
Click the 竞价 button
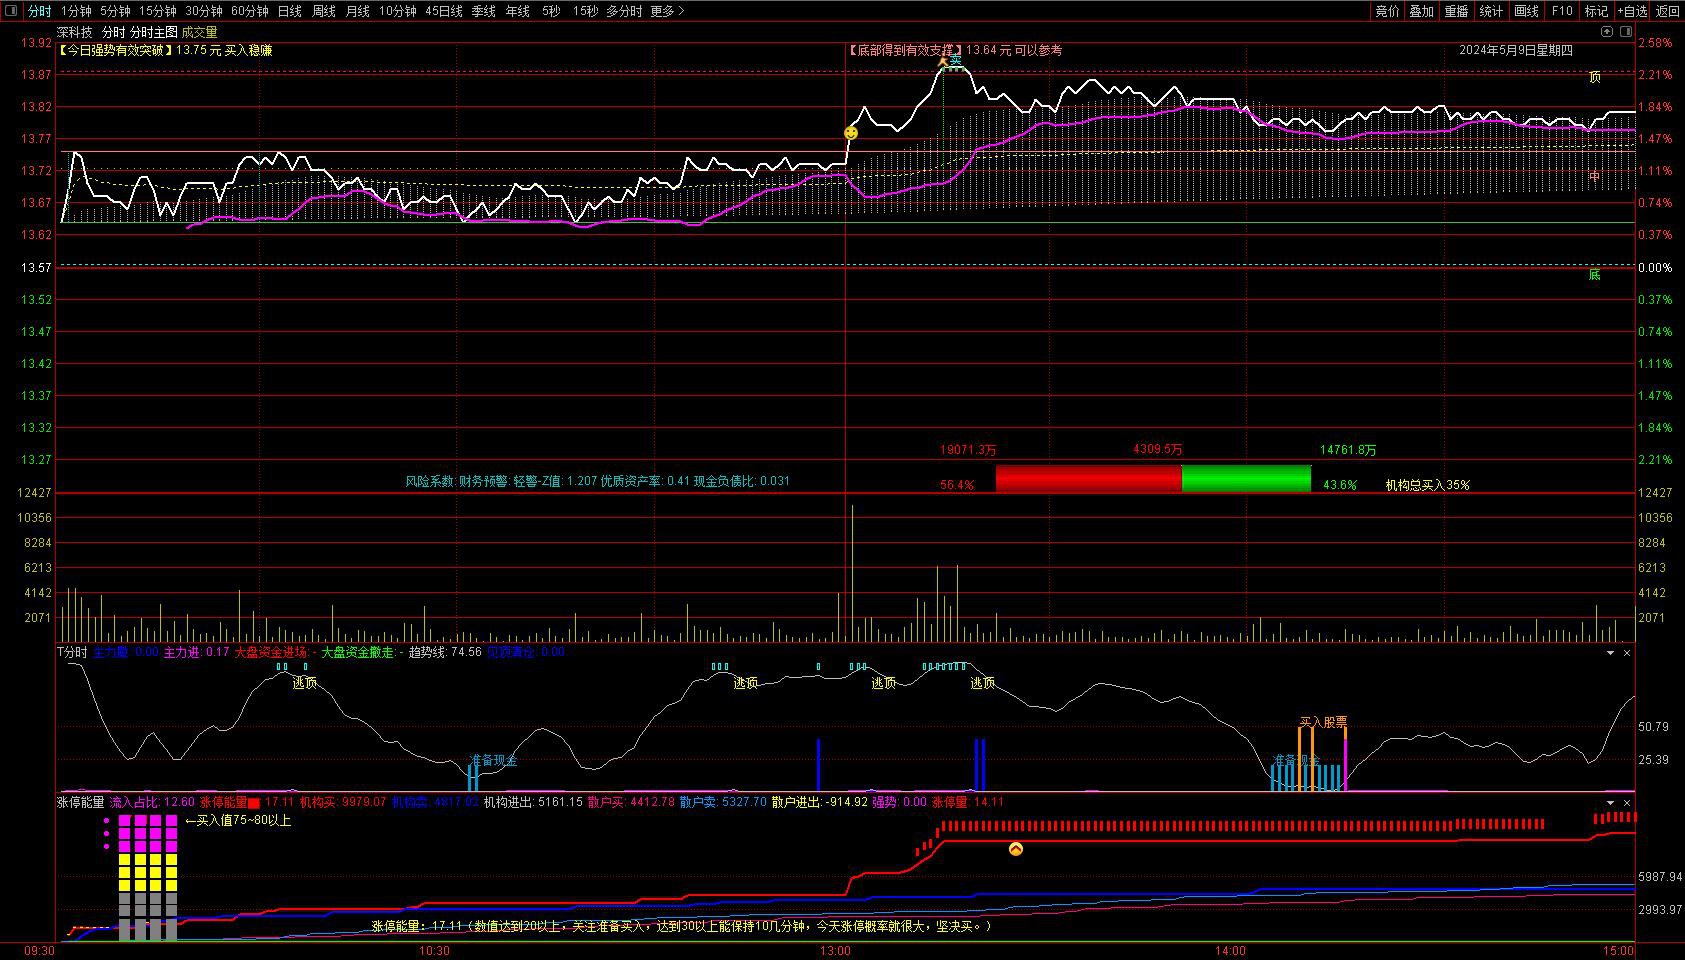tap(1388, 11)
